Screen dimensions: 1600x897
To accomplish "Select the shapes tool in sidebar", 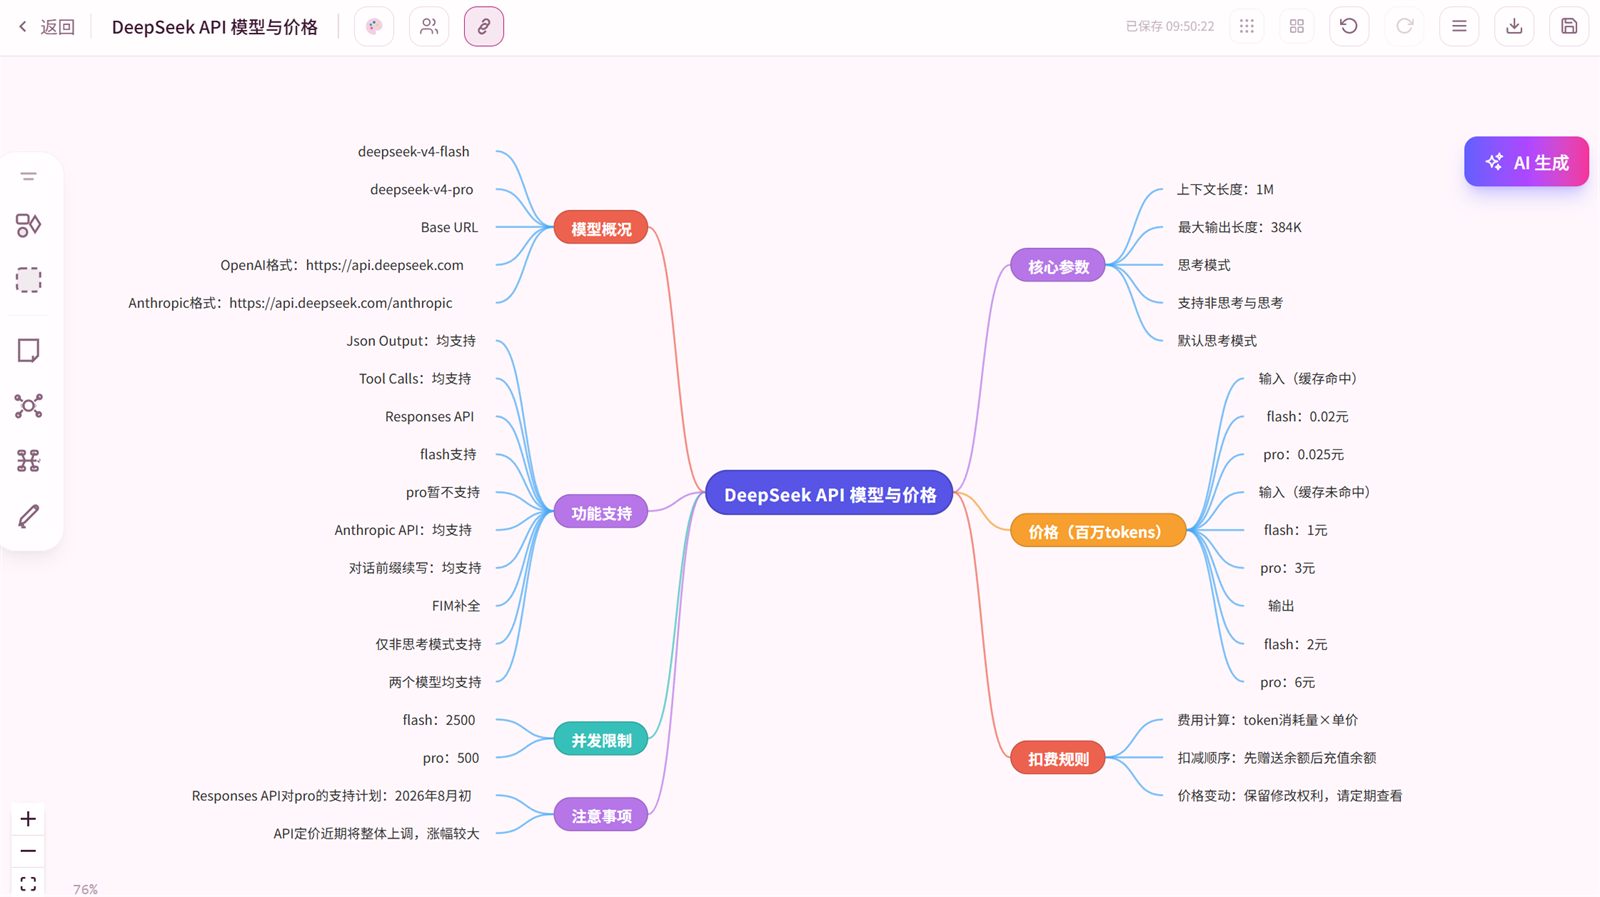I will pyautogui.click(x=29, y=226).
